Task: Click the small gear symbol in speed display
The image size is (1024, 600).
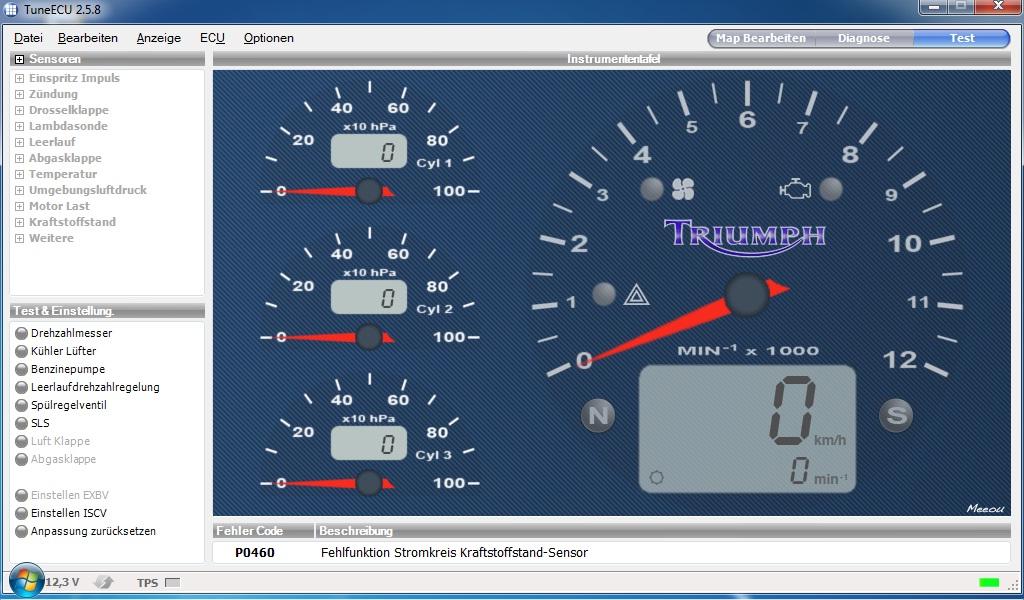Action: point(656,477)
